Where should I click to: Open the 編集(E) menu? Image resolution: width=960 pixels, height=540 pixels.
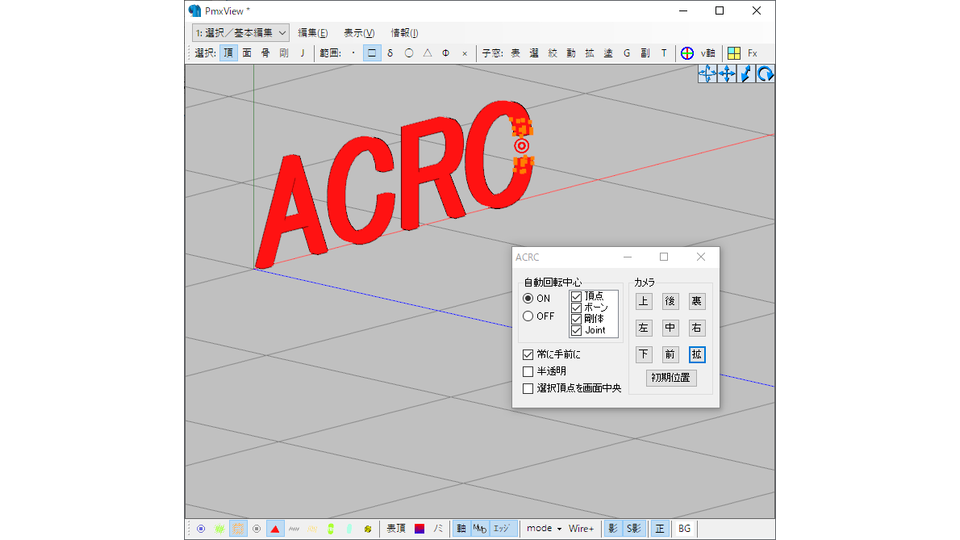312,33
